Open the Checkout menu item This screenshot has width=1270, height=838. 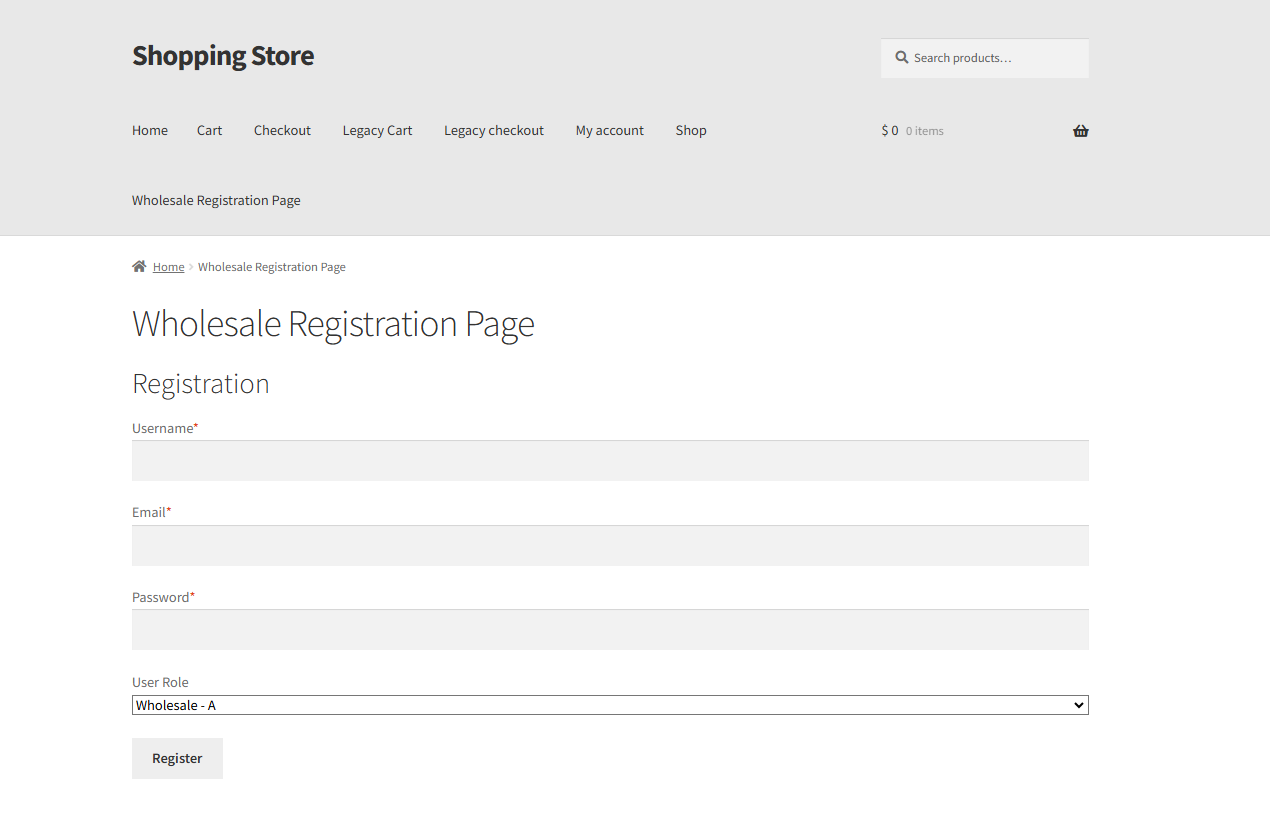point(282,130)
